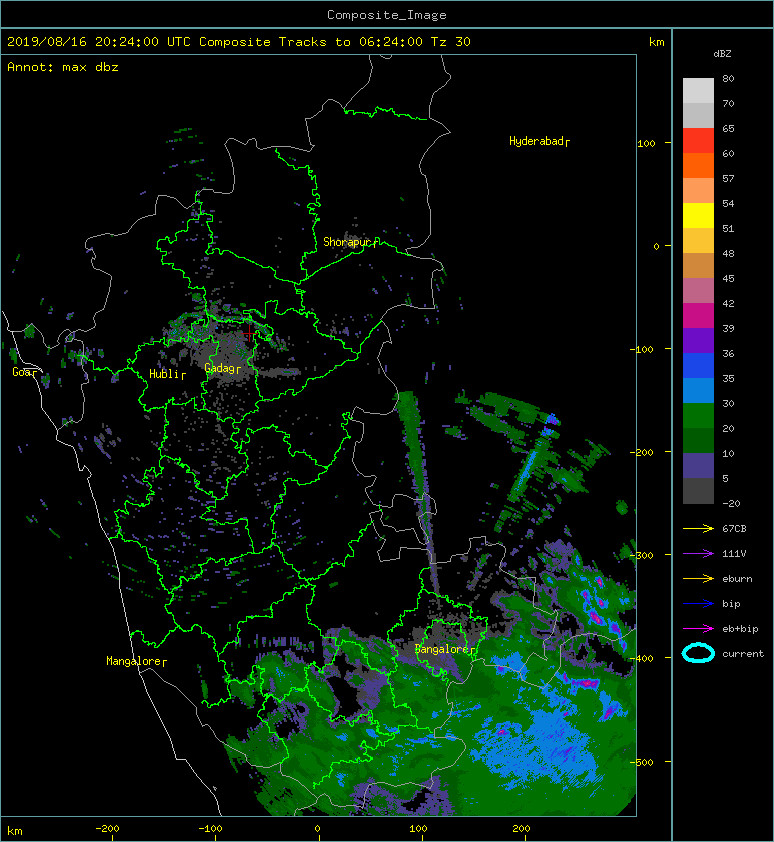Click the -200 tick on the bottom axis
Screen dimensions: 774x842
[x=107, y=829]
